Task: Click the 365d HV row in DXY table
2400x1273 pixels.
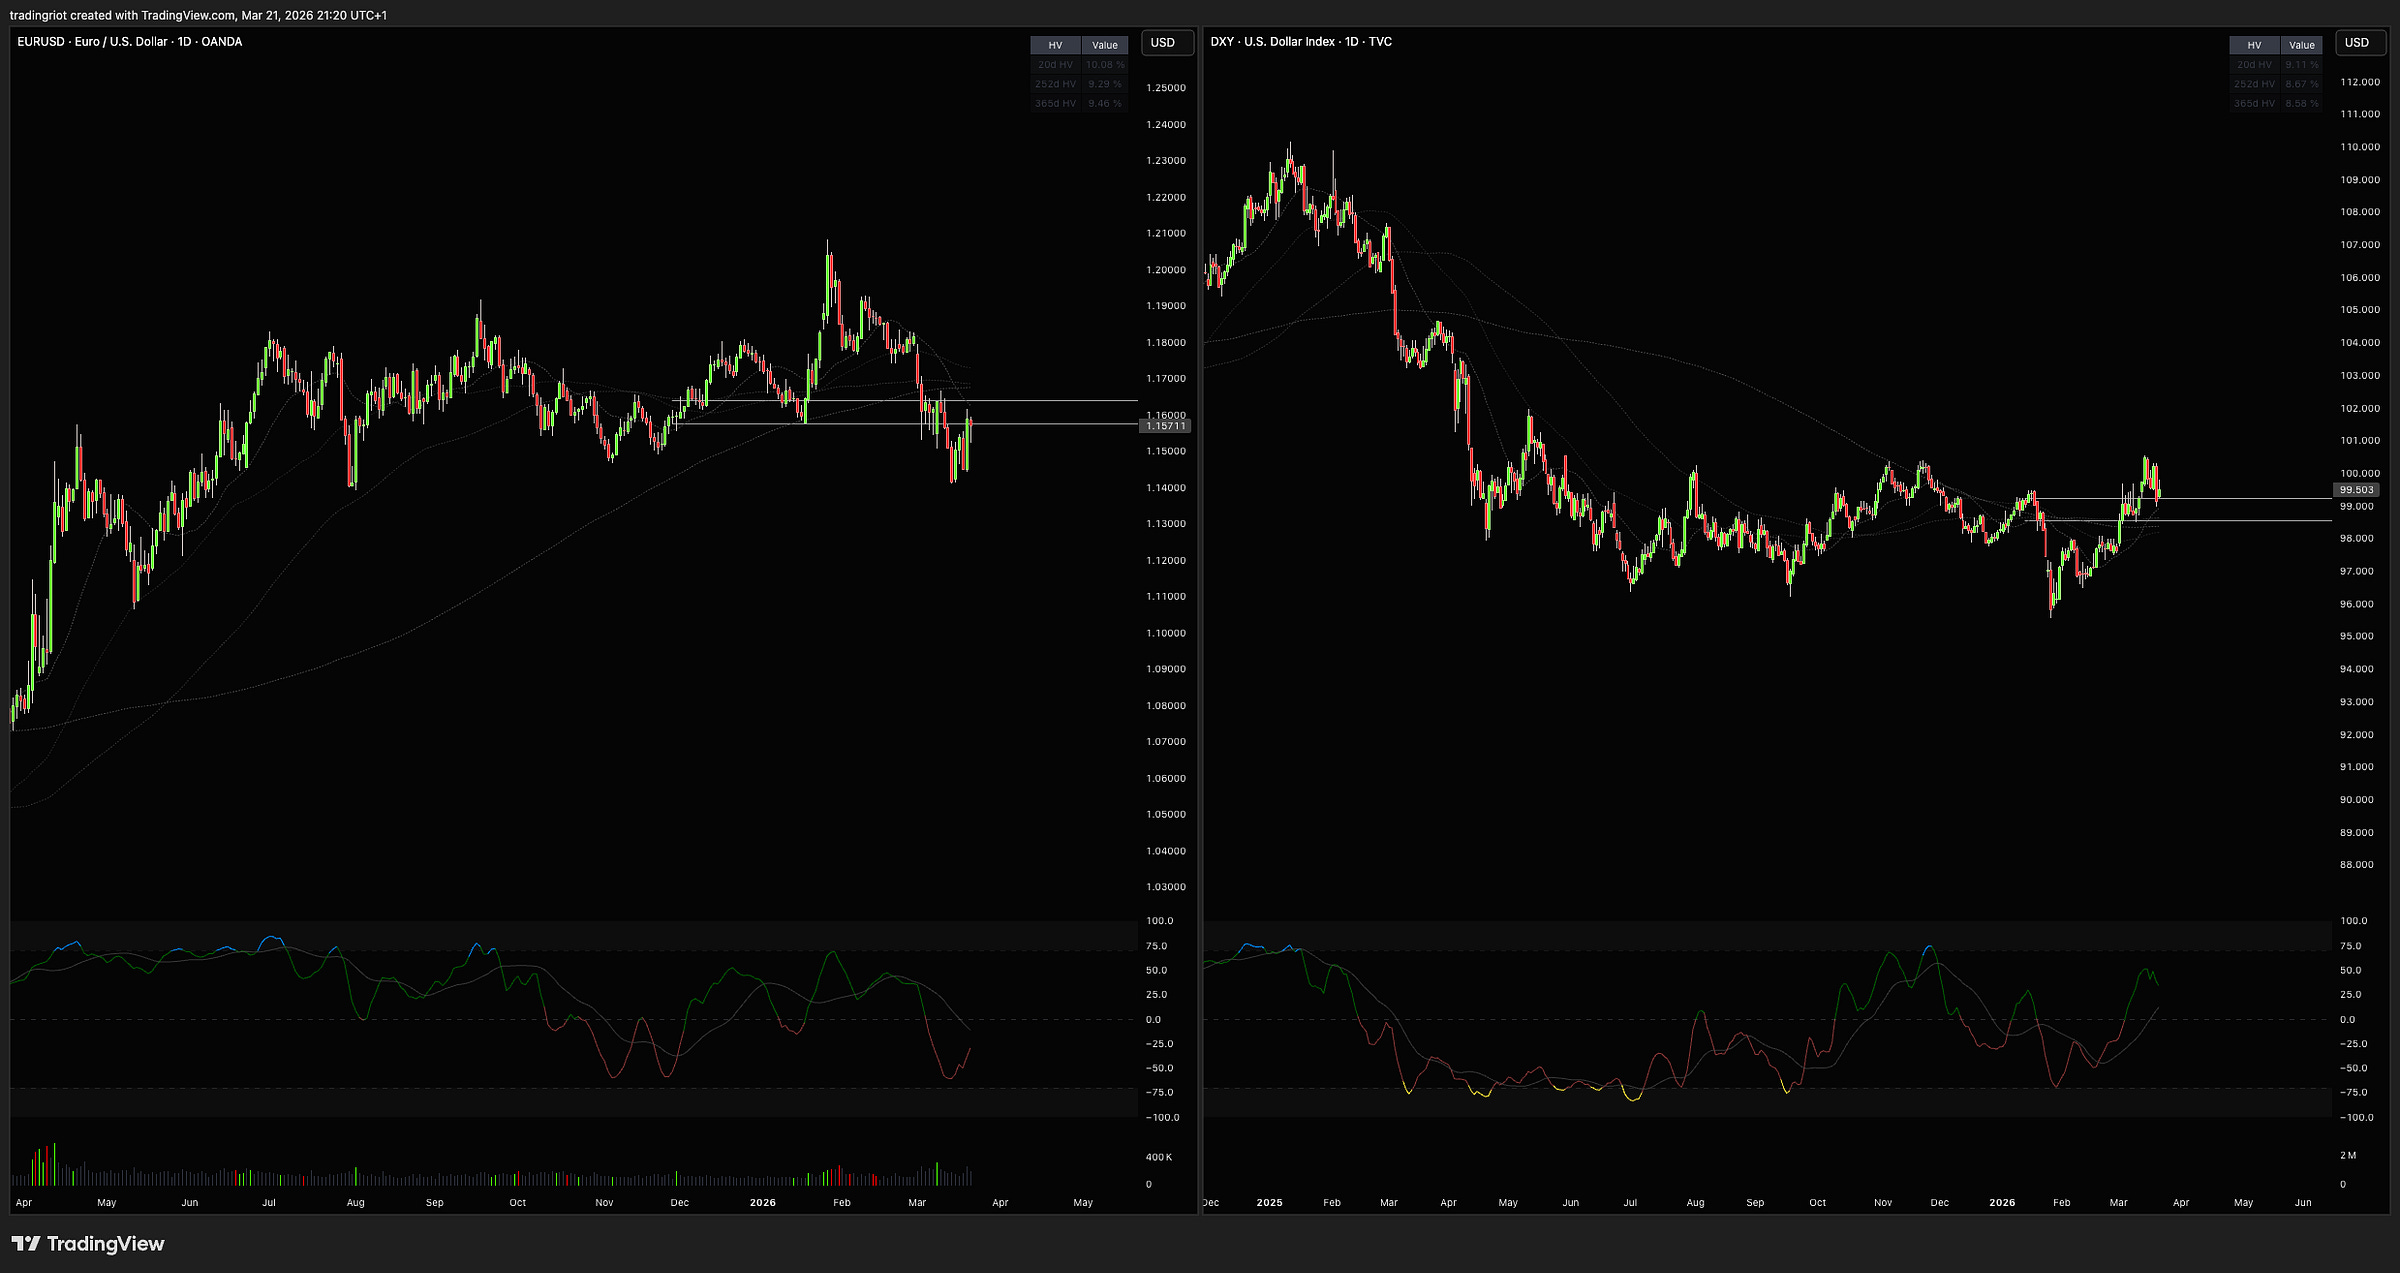Action: pos(2254,103)
